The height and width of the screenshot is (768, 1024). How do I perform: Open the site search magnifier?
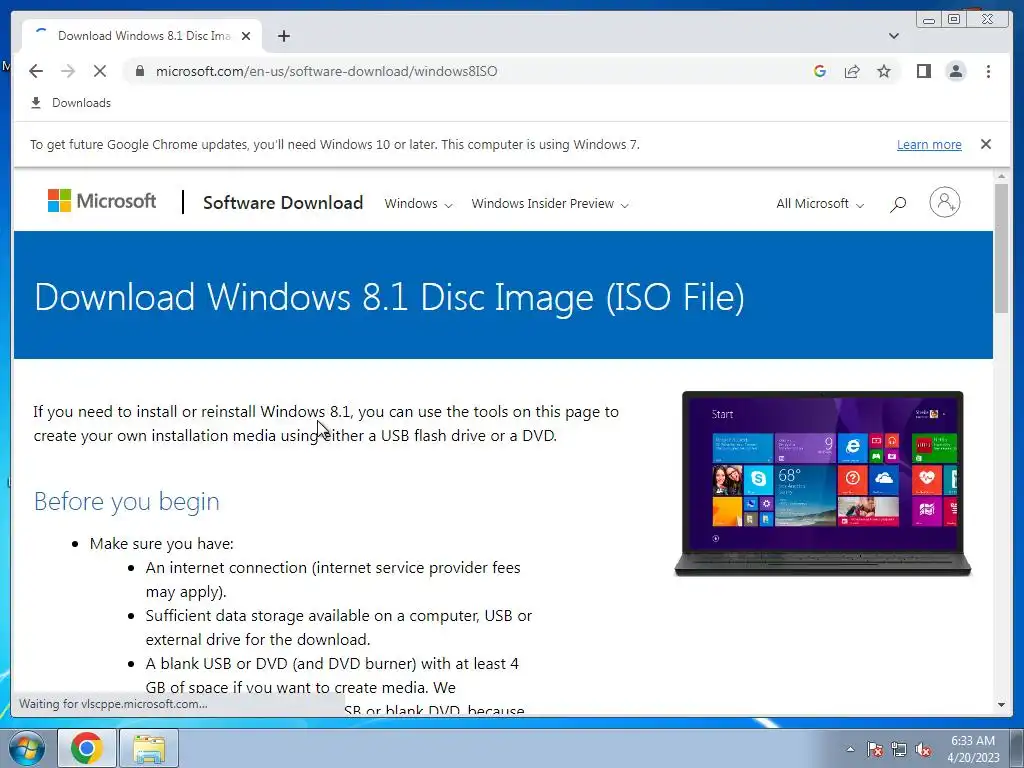[x=898, y=204]
